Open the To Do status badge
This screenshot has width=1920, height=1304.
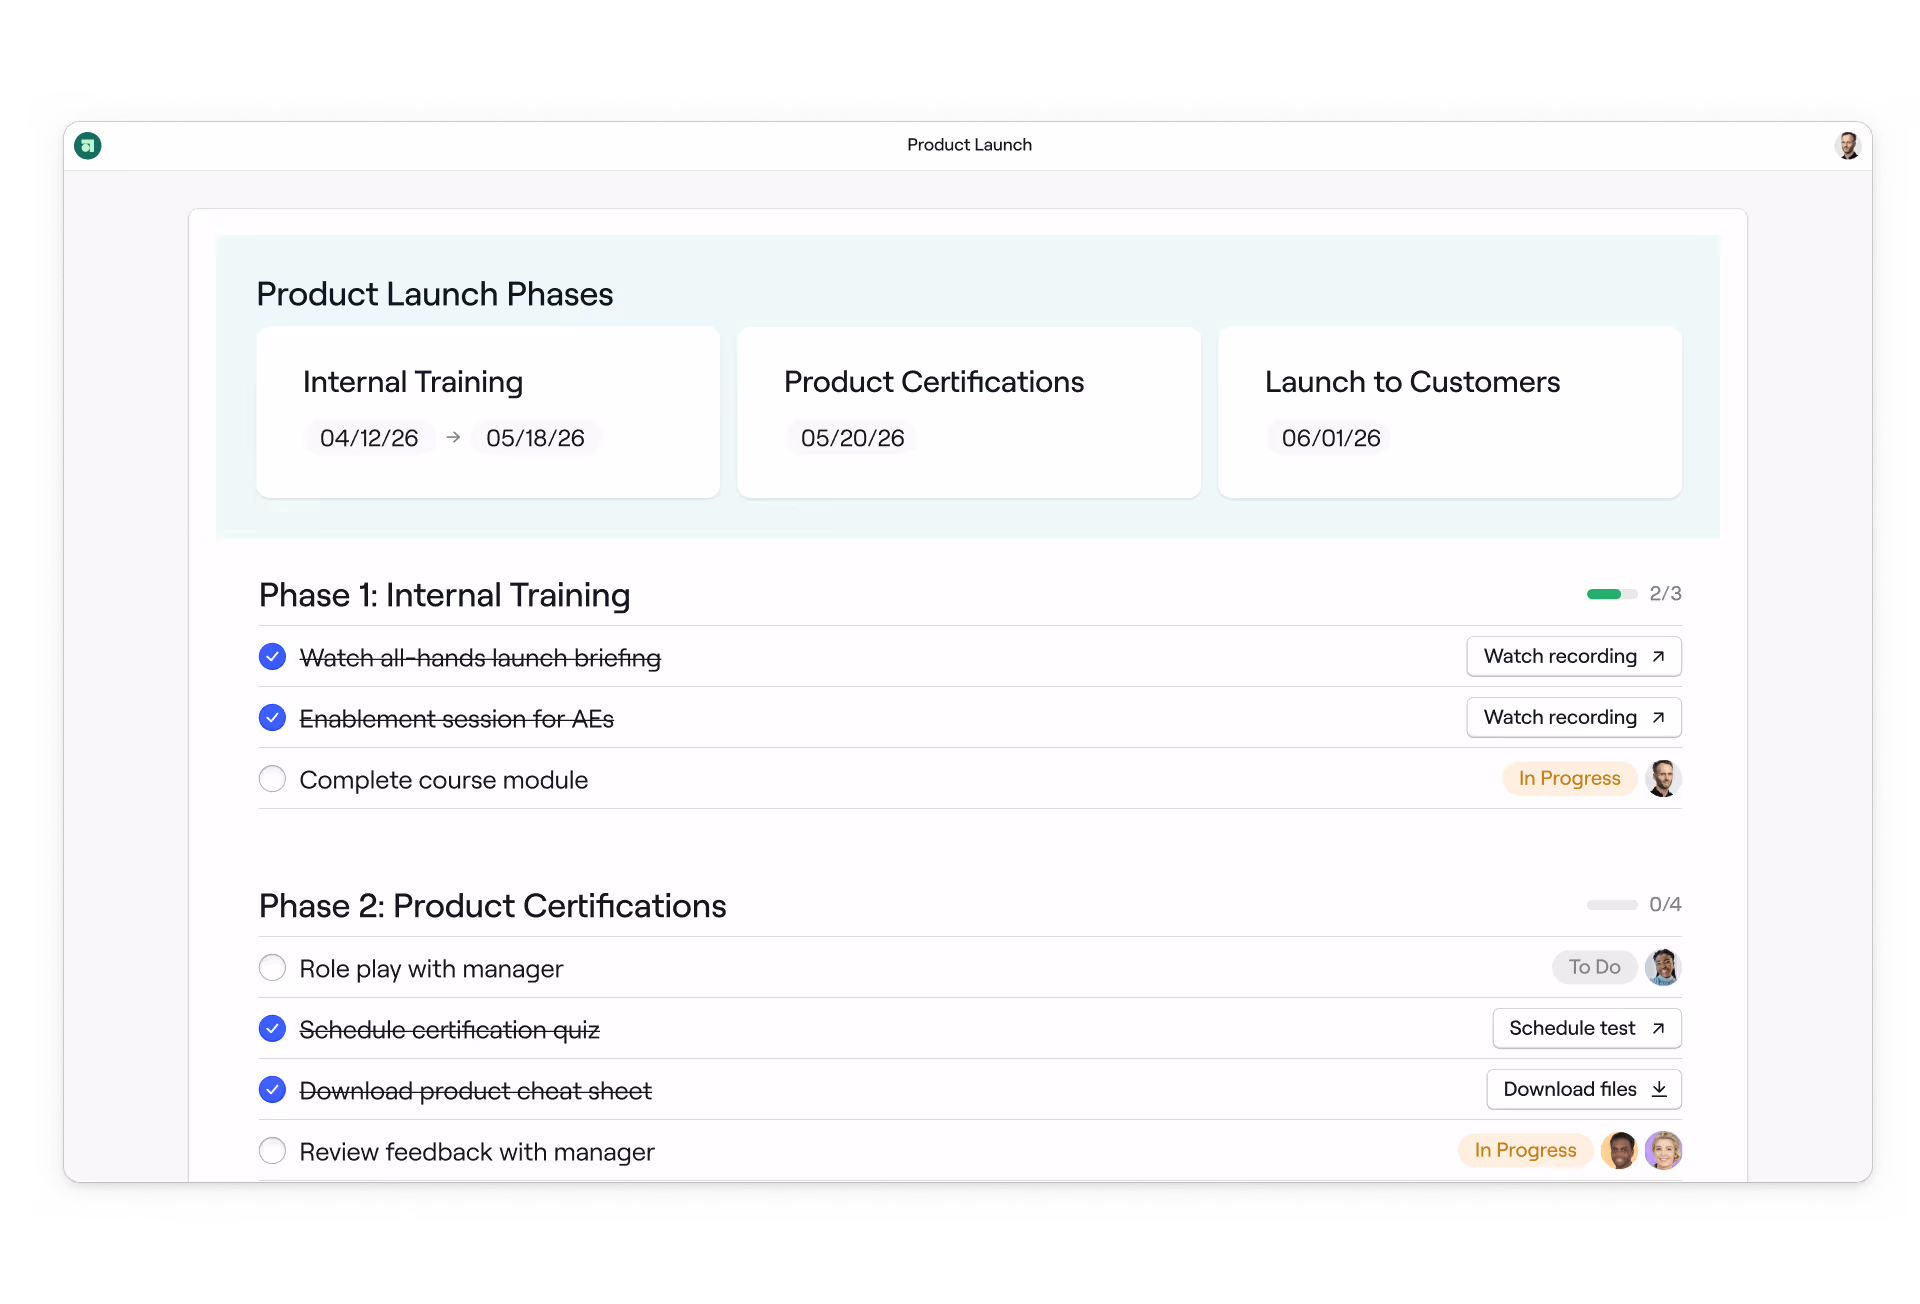coord(1594,967)
